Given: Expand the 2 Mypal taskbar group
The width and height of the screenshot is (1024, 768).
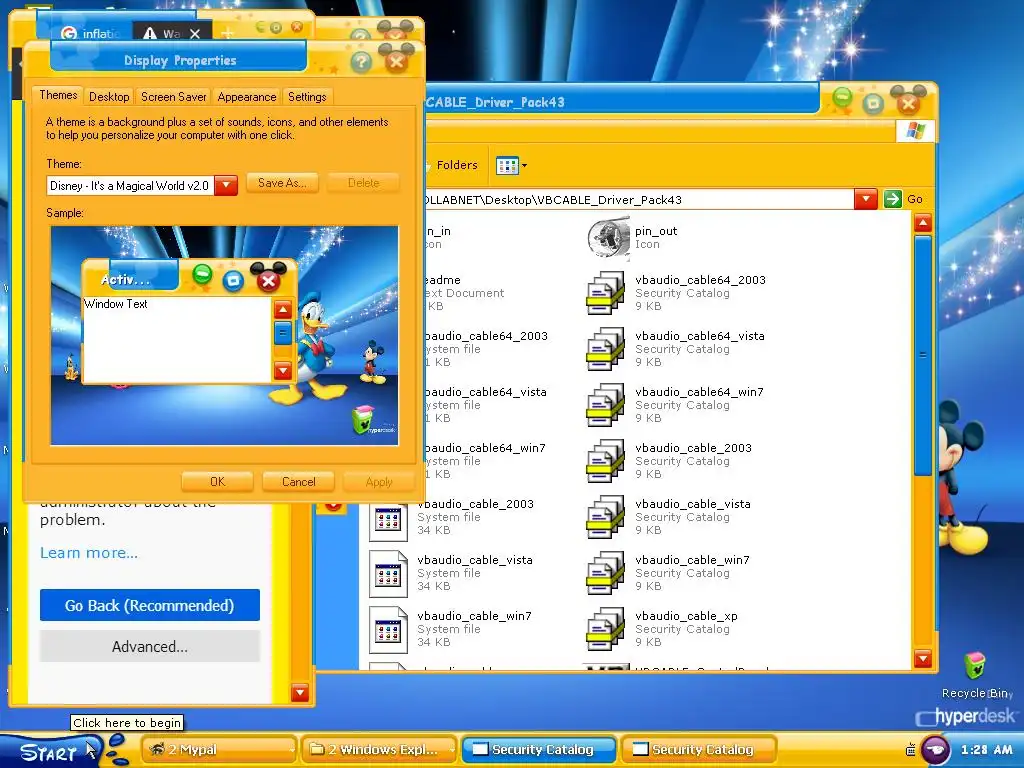Looking at the screenshot, I should [x=291, y=750].
